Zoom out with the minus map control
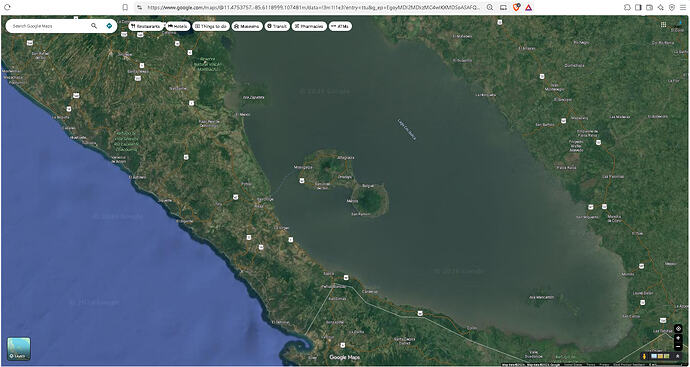 pos(678,346)
